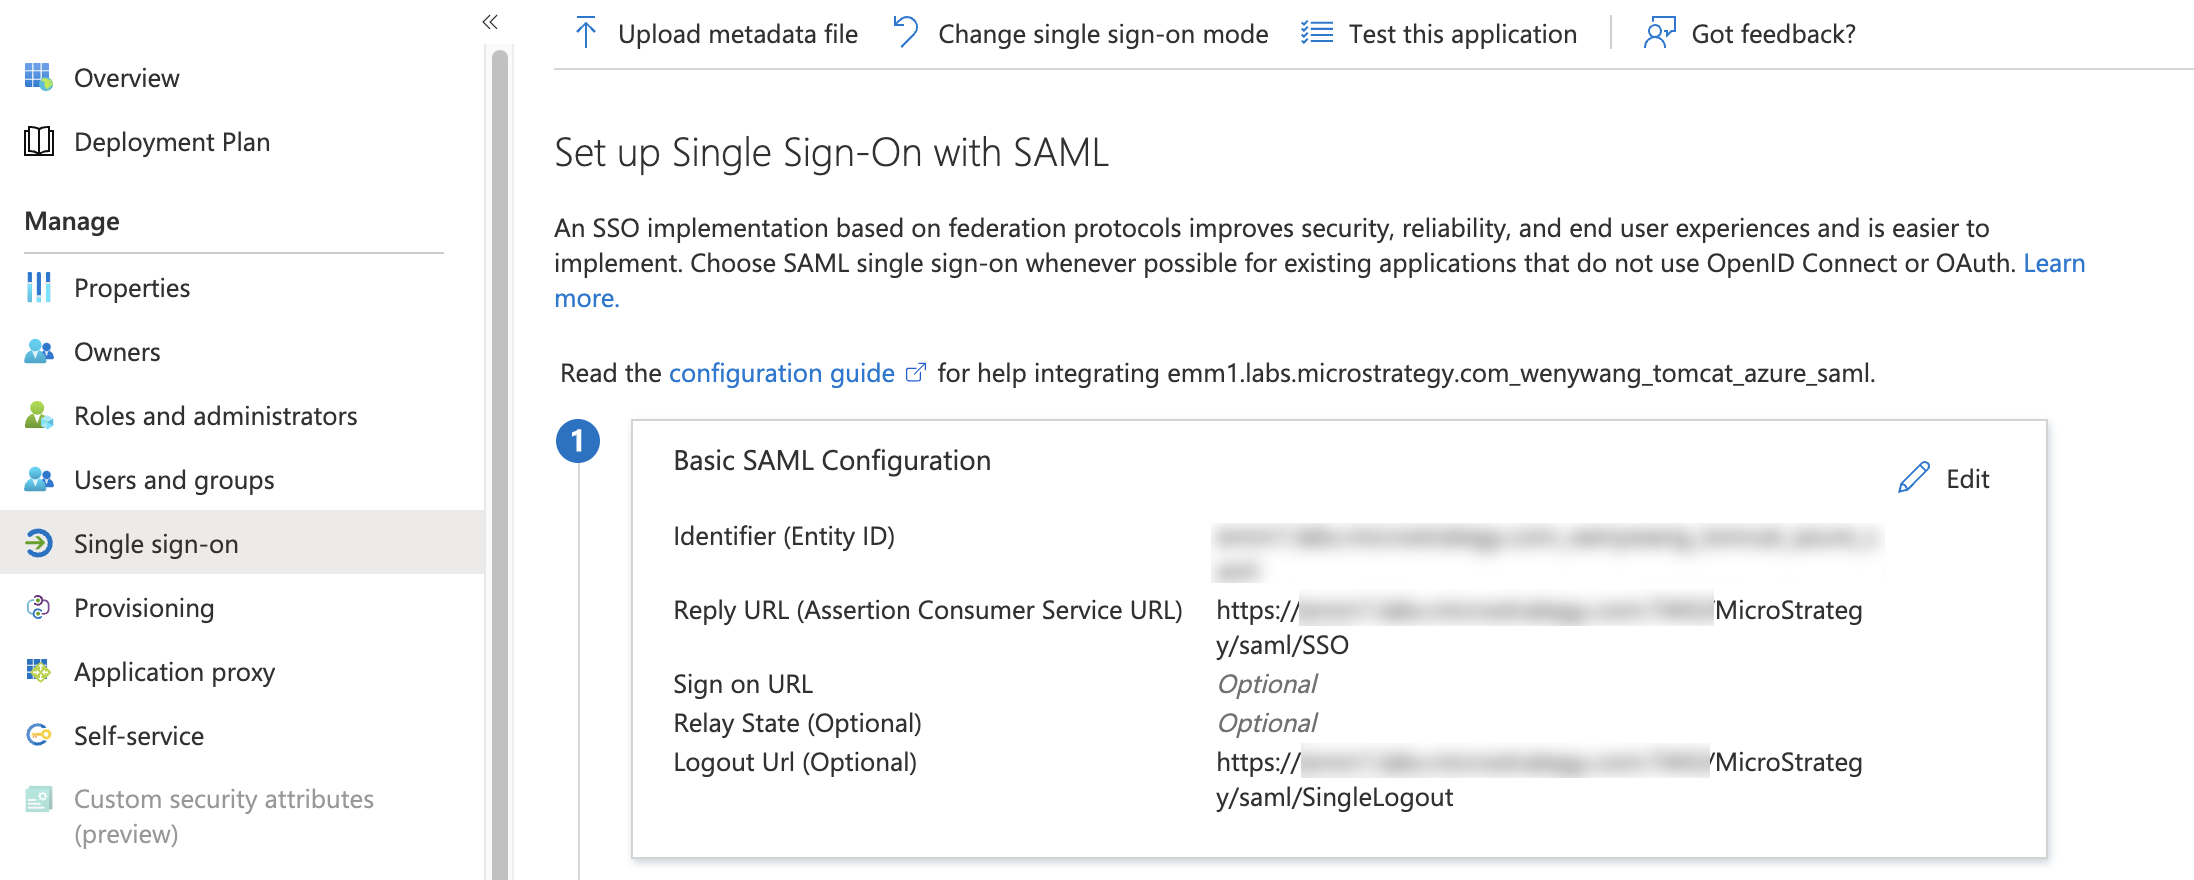This screenshot has width=2194, height=880.
Task: Click the Overview grid icon
Action: tap(38, 77)
